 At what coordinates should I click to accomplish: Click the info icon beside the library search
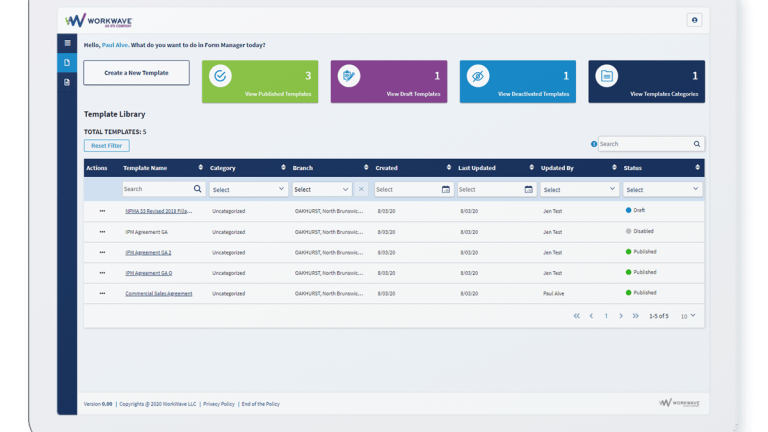pyautogui.click(x=594, y=144)
